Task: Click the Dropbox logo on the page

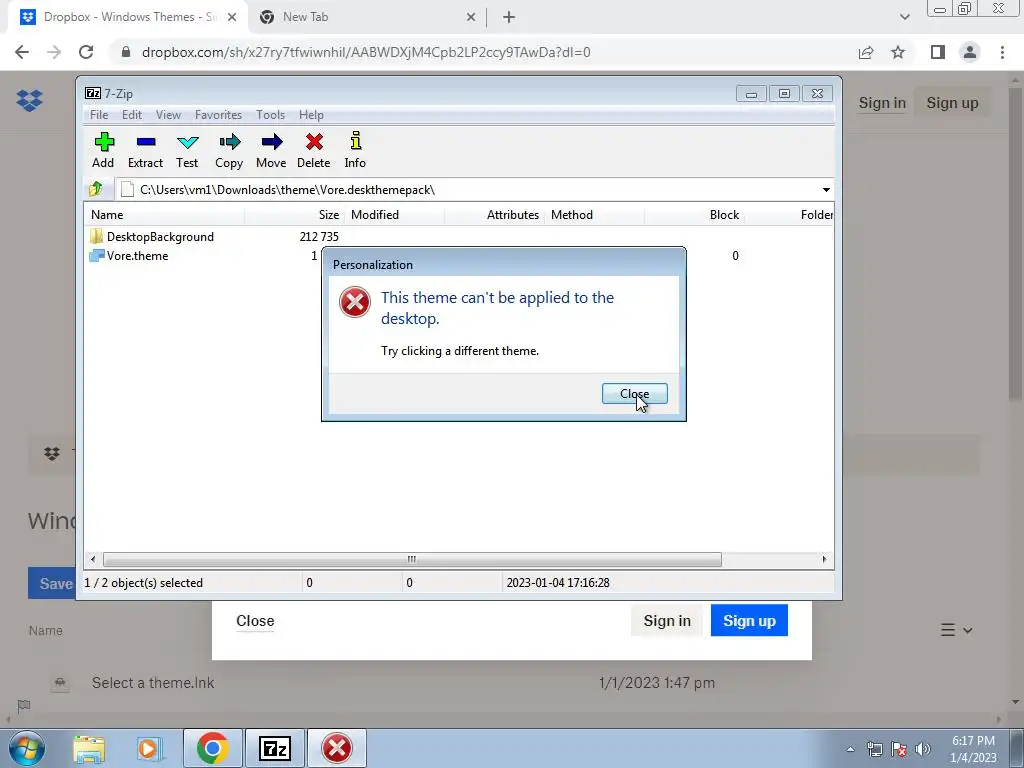Action: click(29, 101)
